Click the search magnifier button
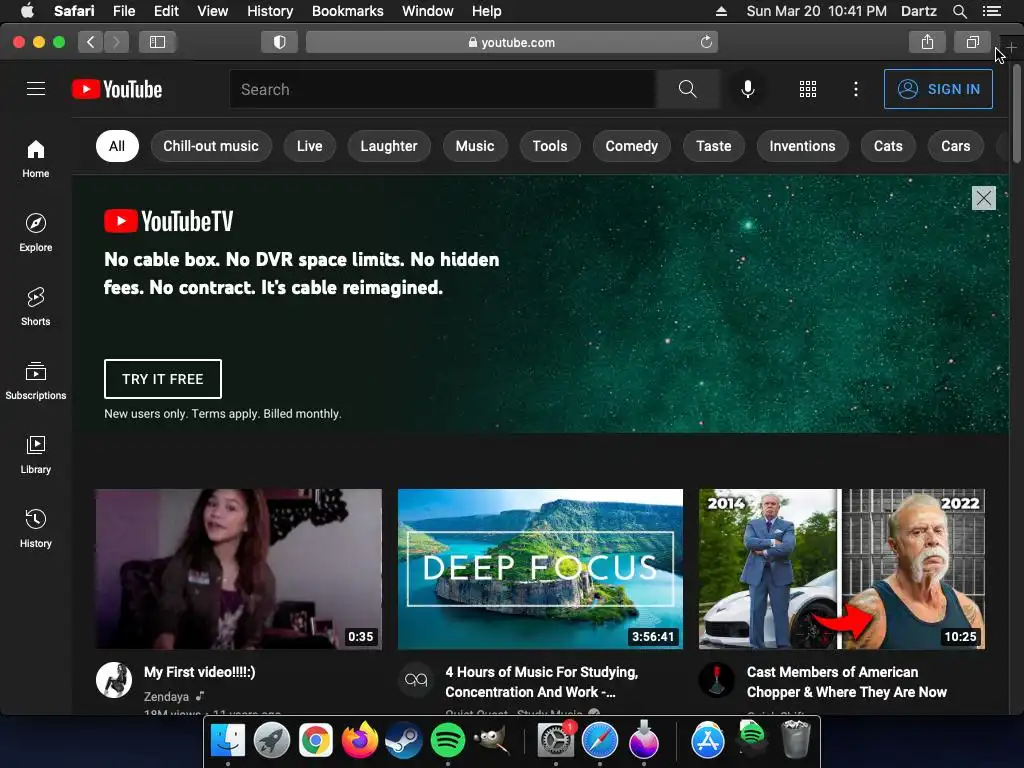The image size is (1024, 768). coord(688,89)
